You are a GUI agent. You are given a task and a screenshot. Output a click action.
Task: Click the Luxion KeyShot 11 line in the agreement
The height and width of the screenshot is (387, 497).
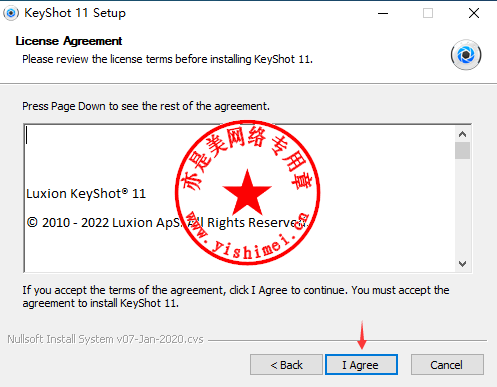click(86, 194)
